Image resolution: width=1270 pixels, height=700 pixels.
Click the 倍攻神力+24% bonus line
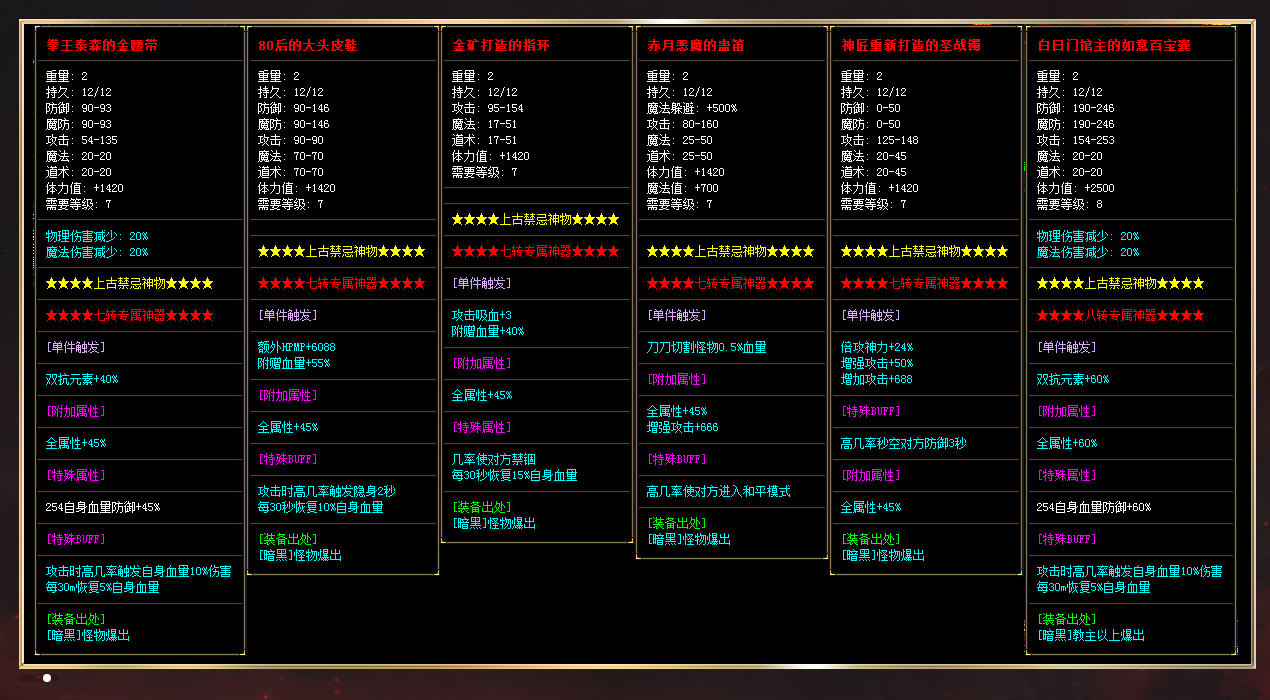coord(876,347)
